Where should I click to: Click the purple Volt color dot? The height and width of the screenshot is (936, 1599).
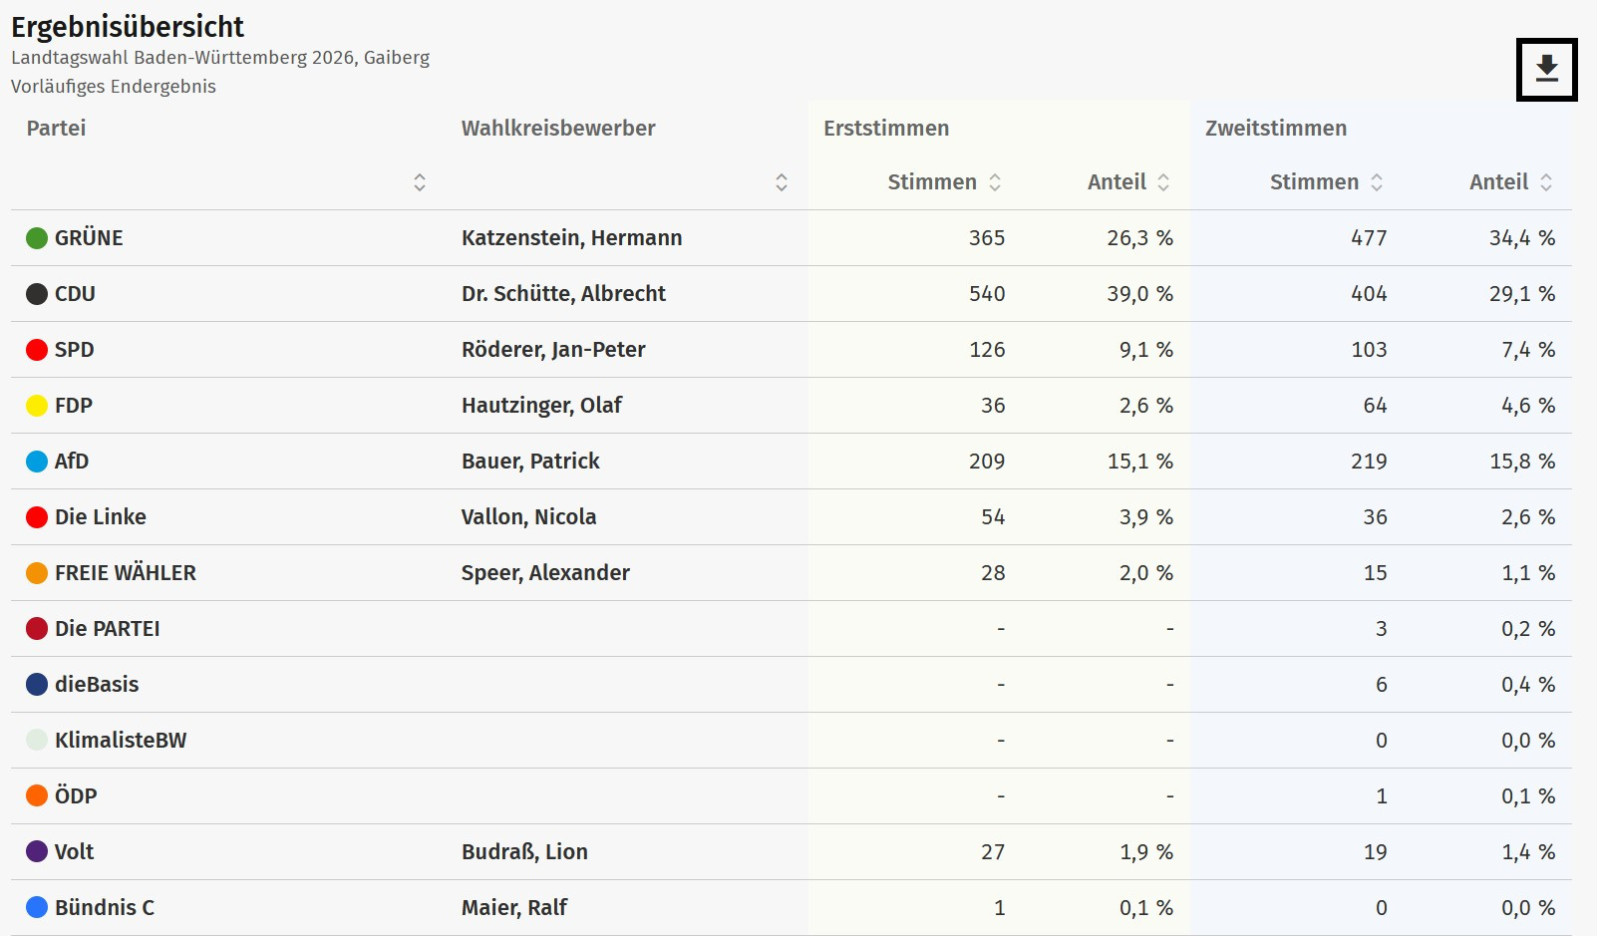coord(37,852)
